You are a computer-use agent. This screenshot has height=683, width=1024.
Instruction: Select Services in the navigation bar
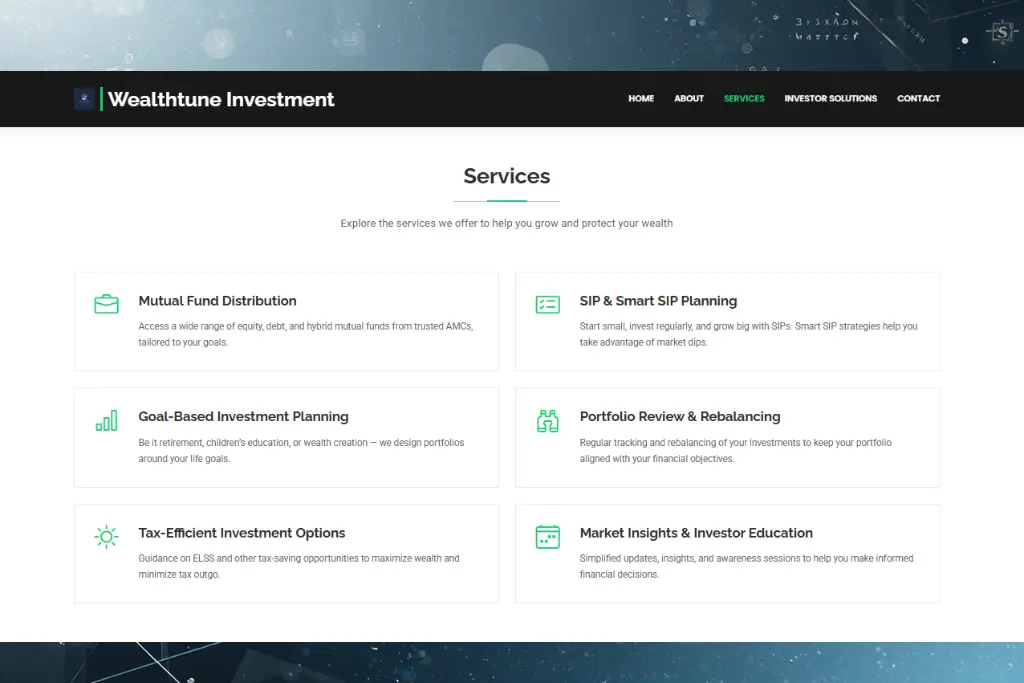744,99
